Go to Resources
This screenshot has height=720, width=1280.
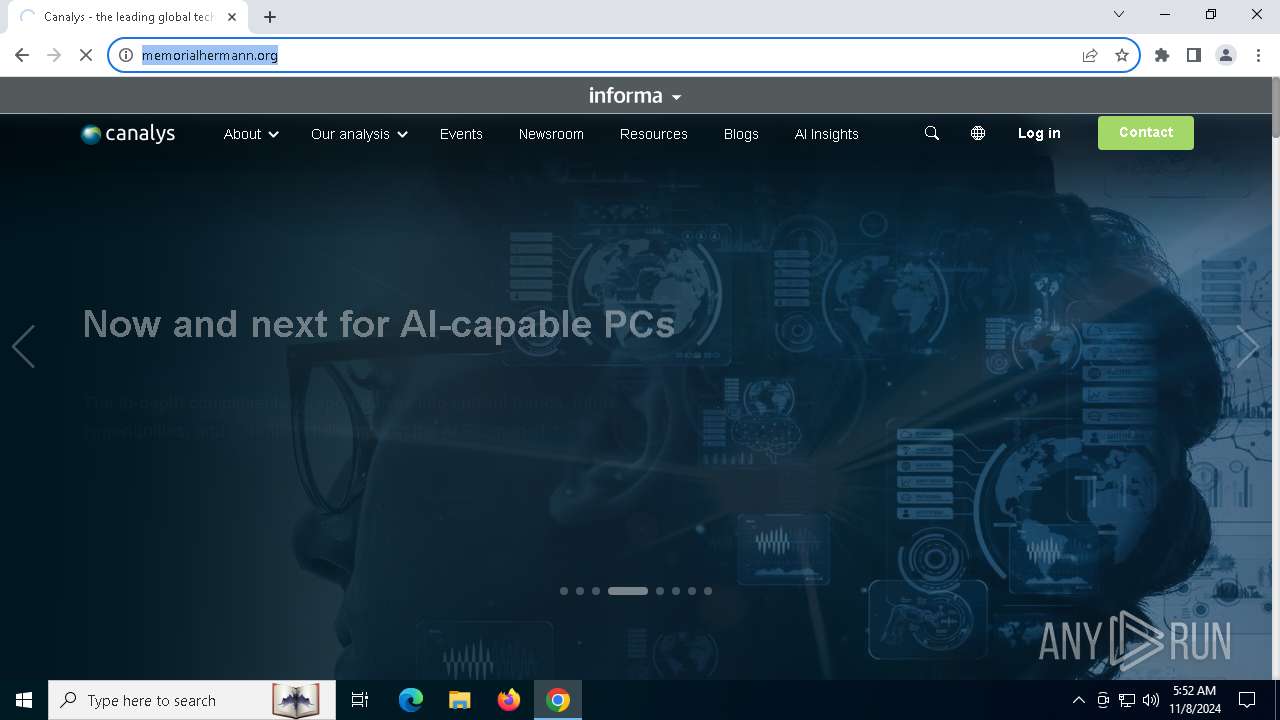(x=654, y=134)
